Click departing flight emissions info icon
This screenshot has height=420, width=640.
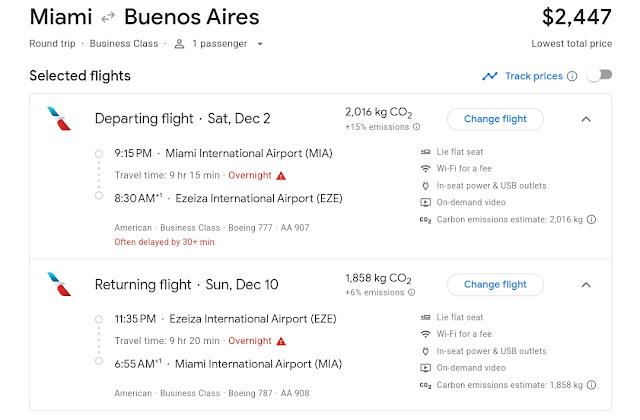pyautogui.click(x=416, y=127)
